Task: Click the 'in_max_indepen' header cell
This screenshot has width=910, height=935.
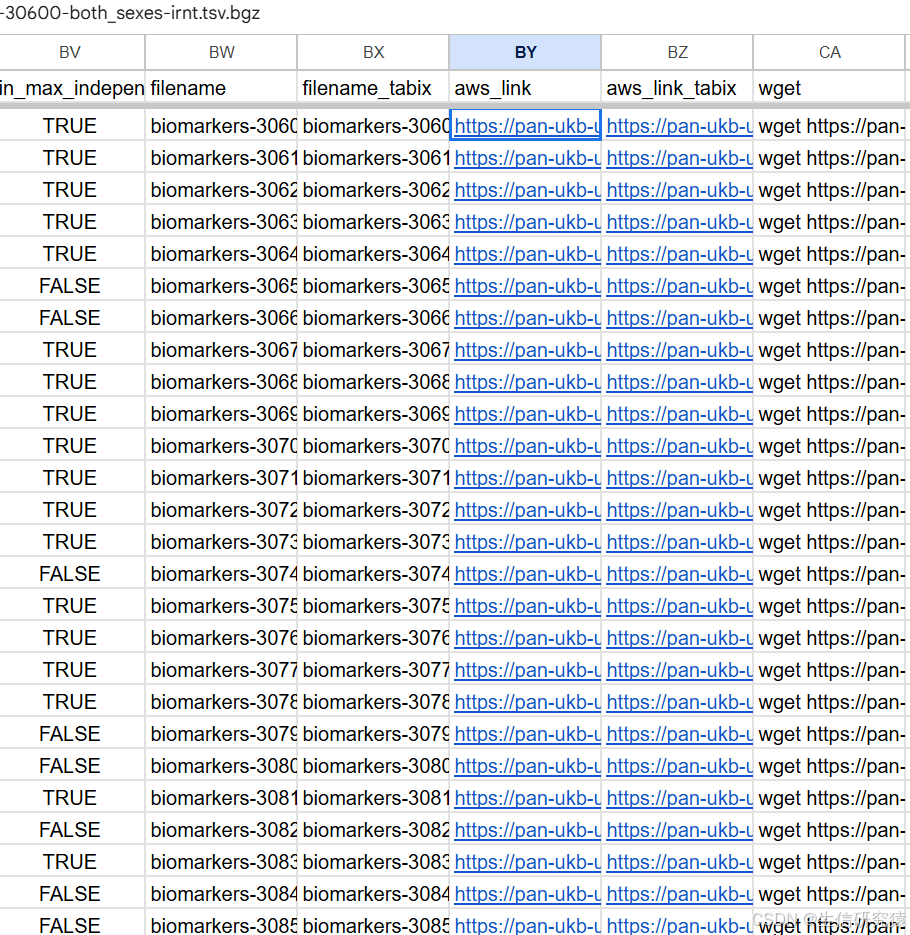Action: (72, 88)
